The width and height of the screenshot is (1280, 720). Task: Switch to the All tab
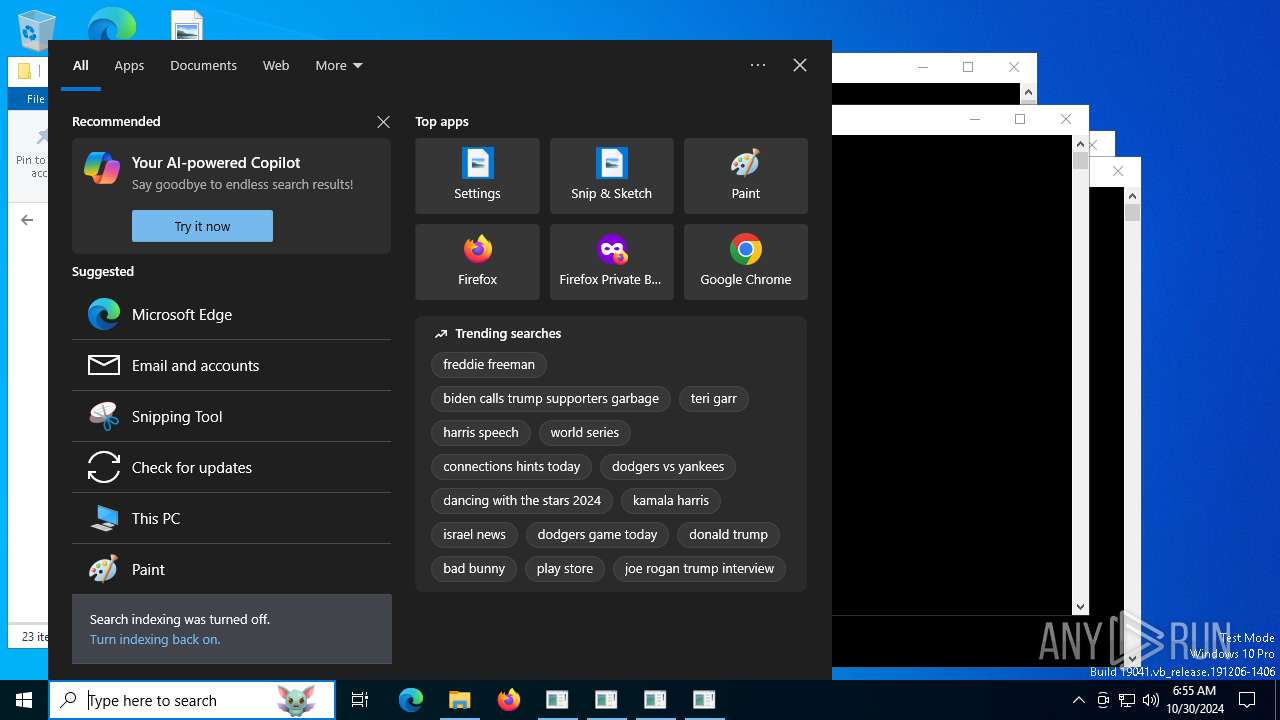81,65
